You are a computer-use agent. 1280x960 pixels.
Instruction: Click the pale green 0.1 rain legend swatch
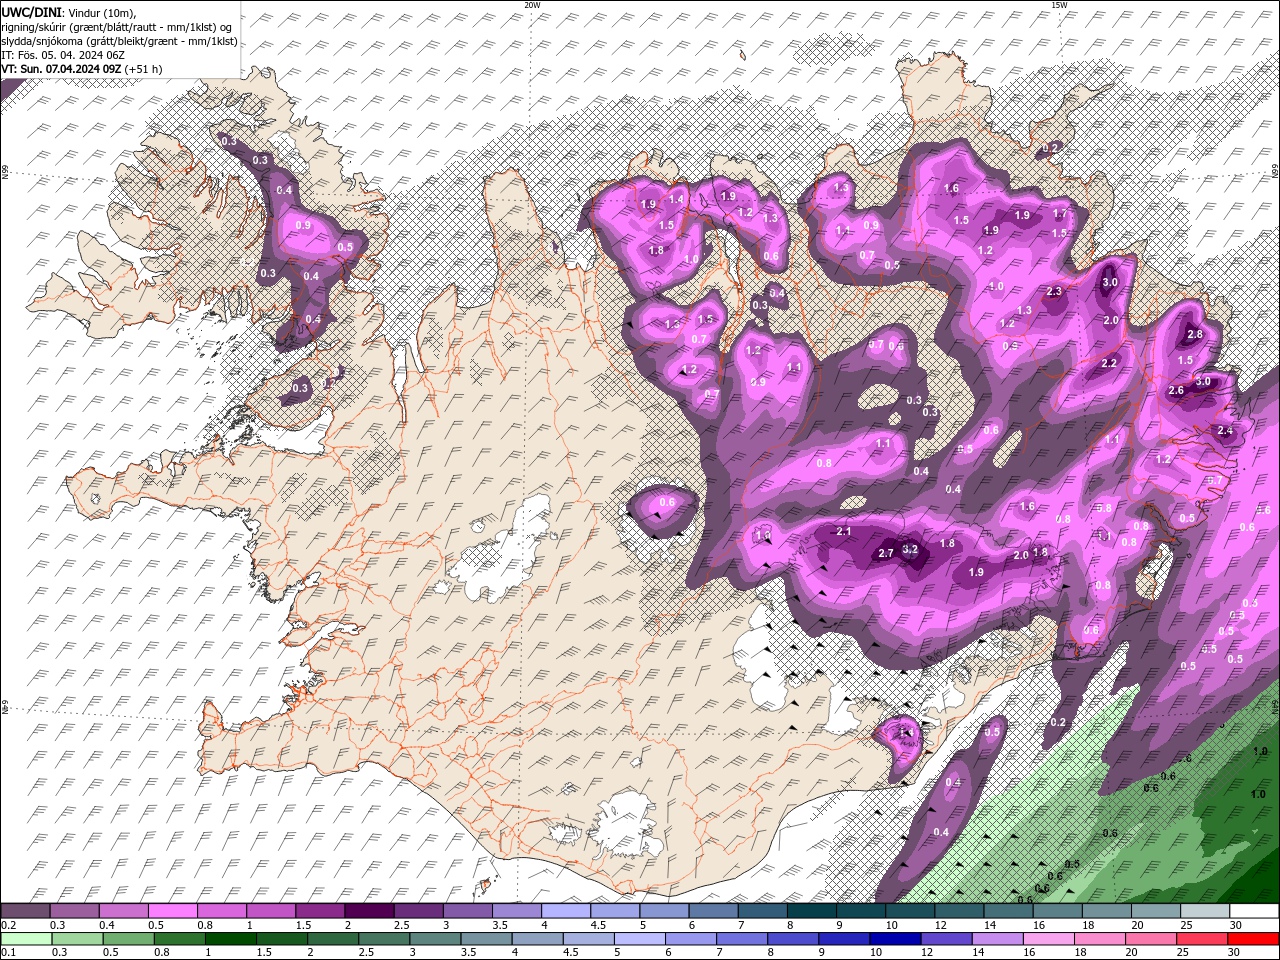coord(25,939)
